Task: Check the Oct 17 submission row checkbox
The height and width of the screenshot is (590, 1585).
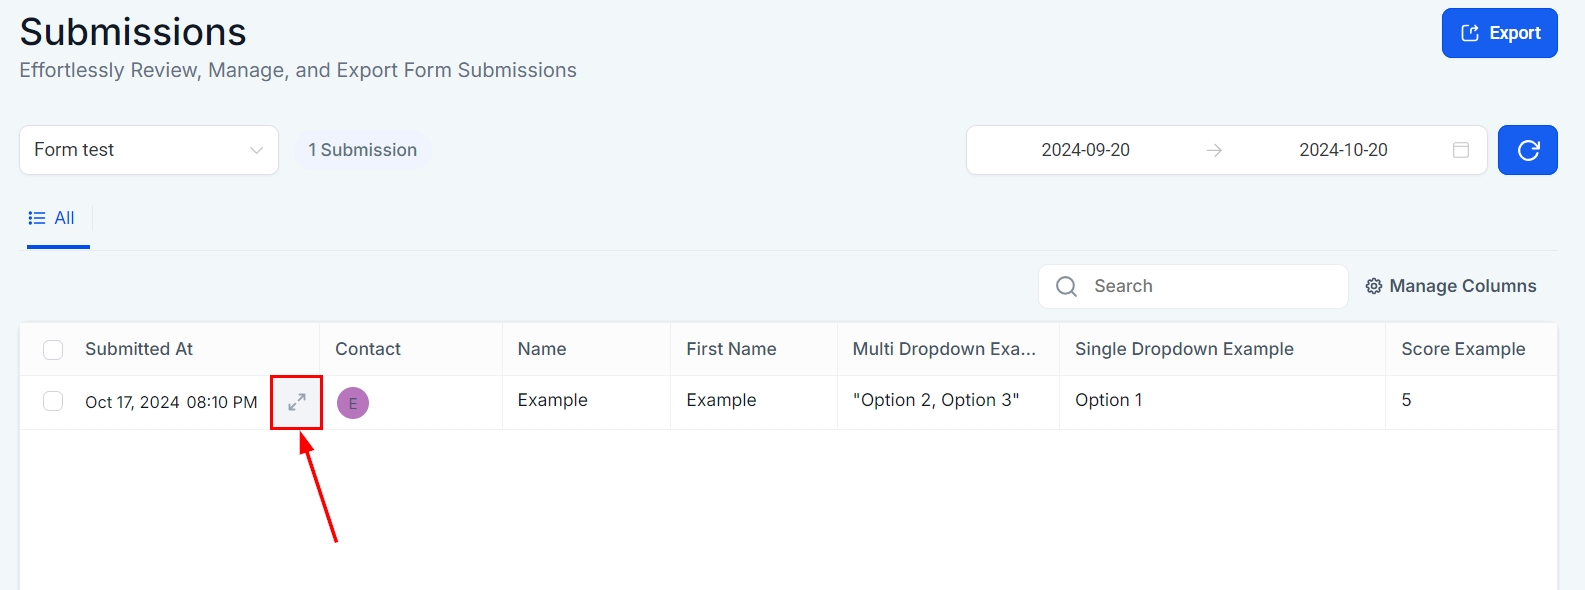Action: 53,401
